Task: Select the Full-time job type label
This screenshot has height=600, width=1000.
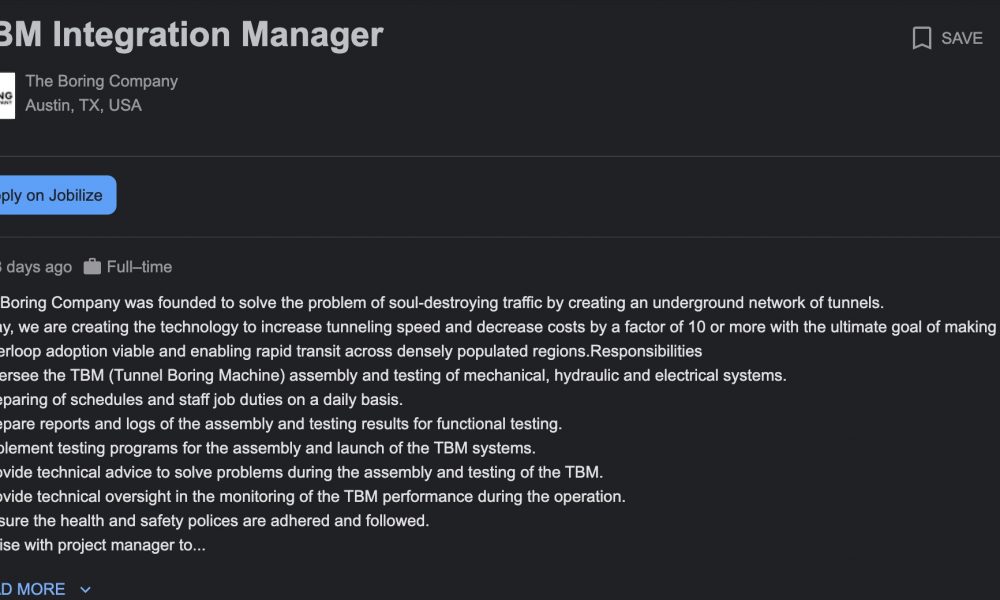Action: 139,267
